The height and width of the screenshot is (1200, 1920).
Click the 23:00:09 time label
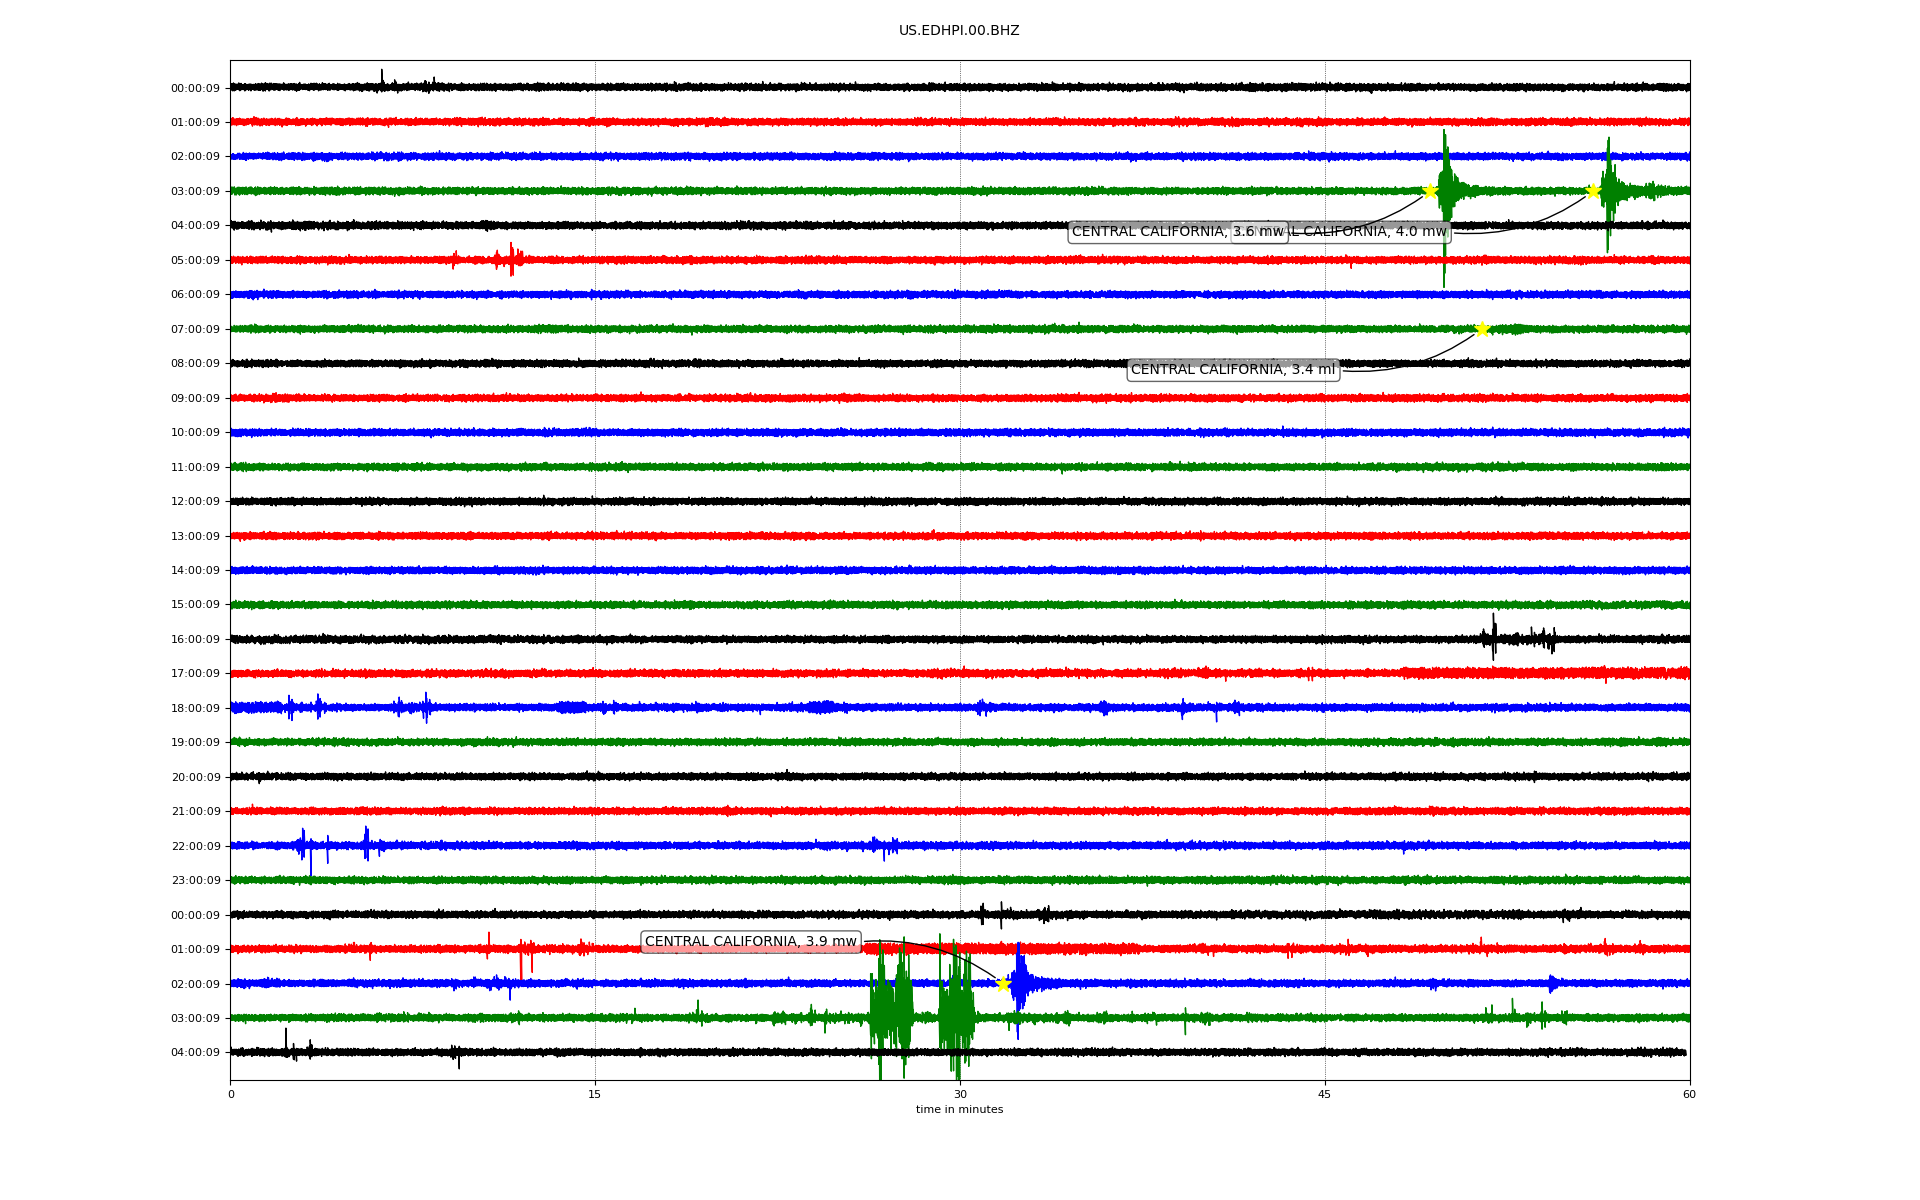click(195, 881)
